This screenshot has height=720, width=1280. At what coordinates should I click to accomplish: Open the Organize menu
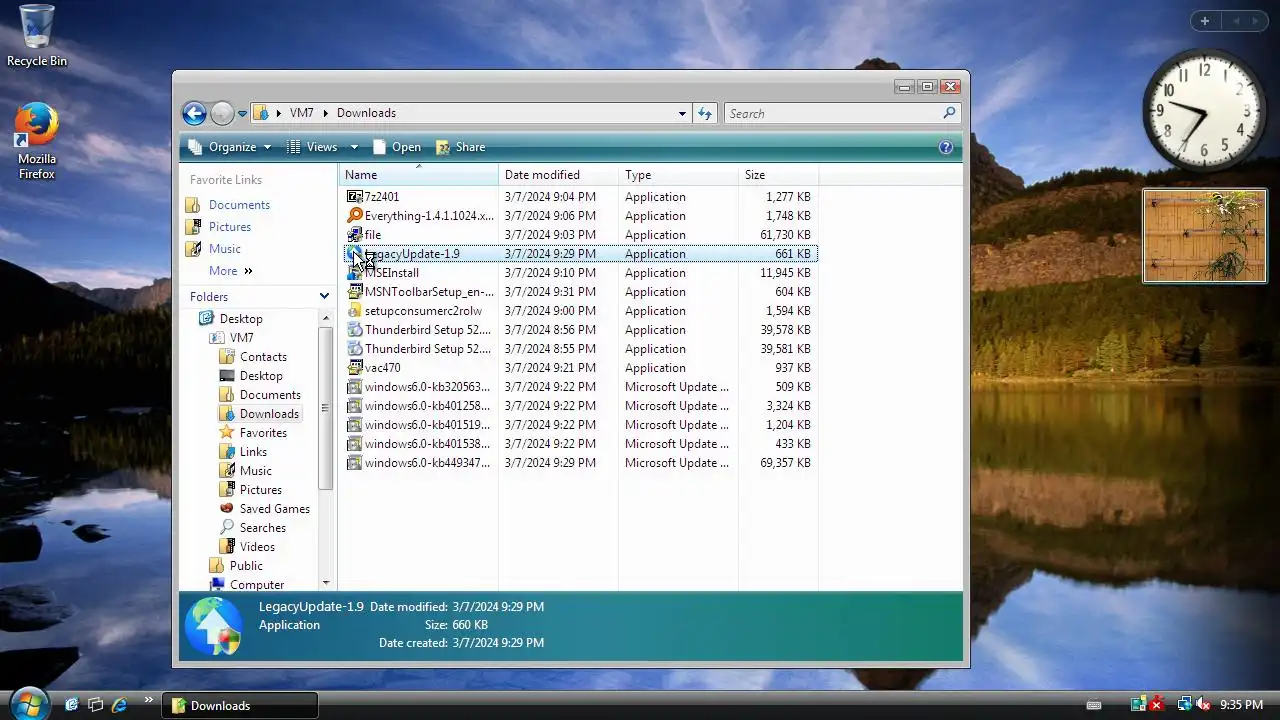pyautogui.click(x=230, y=147)
